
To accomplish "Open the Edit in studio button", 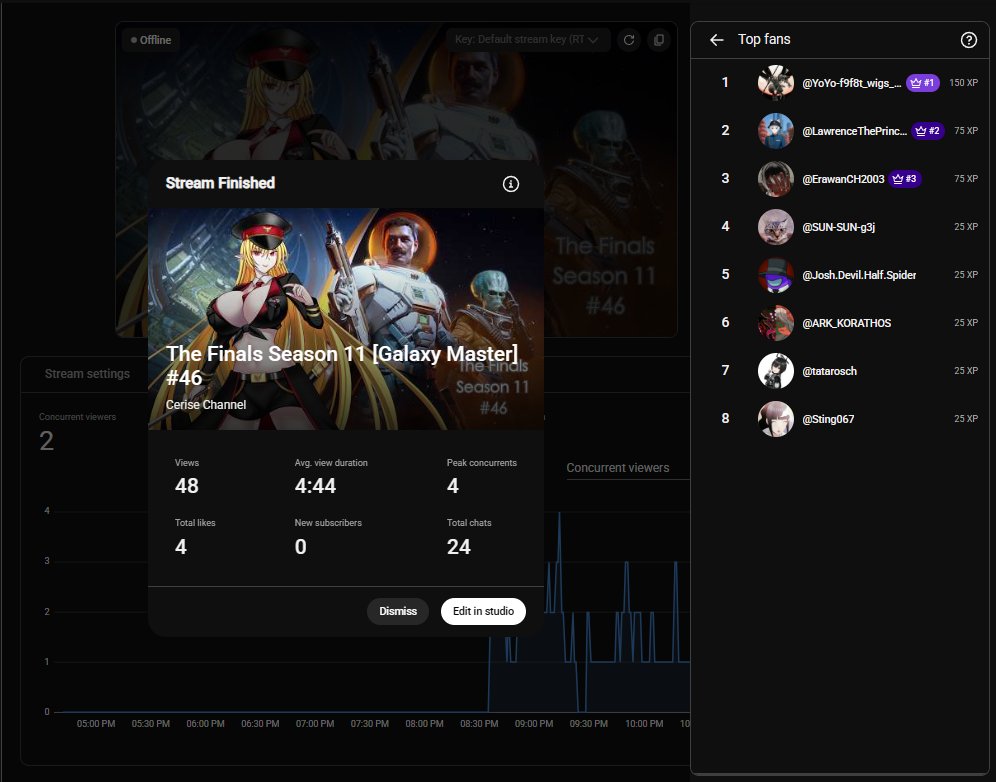I will coord(483,611).
